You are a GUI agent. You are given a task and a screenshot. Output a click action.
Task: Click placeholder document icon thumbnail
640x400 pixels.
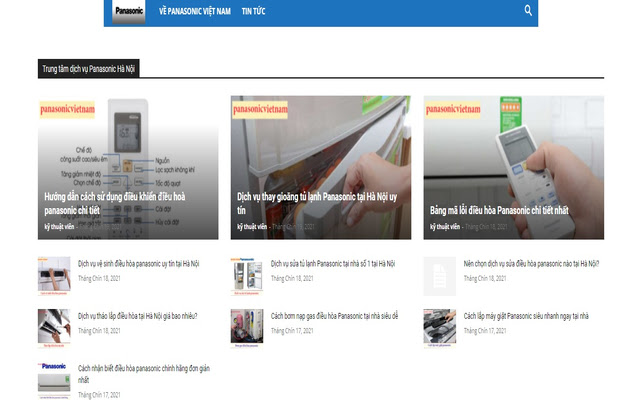440,276
